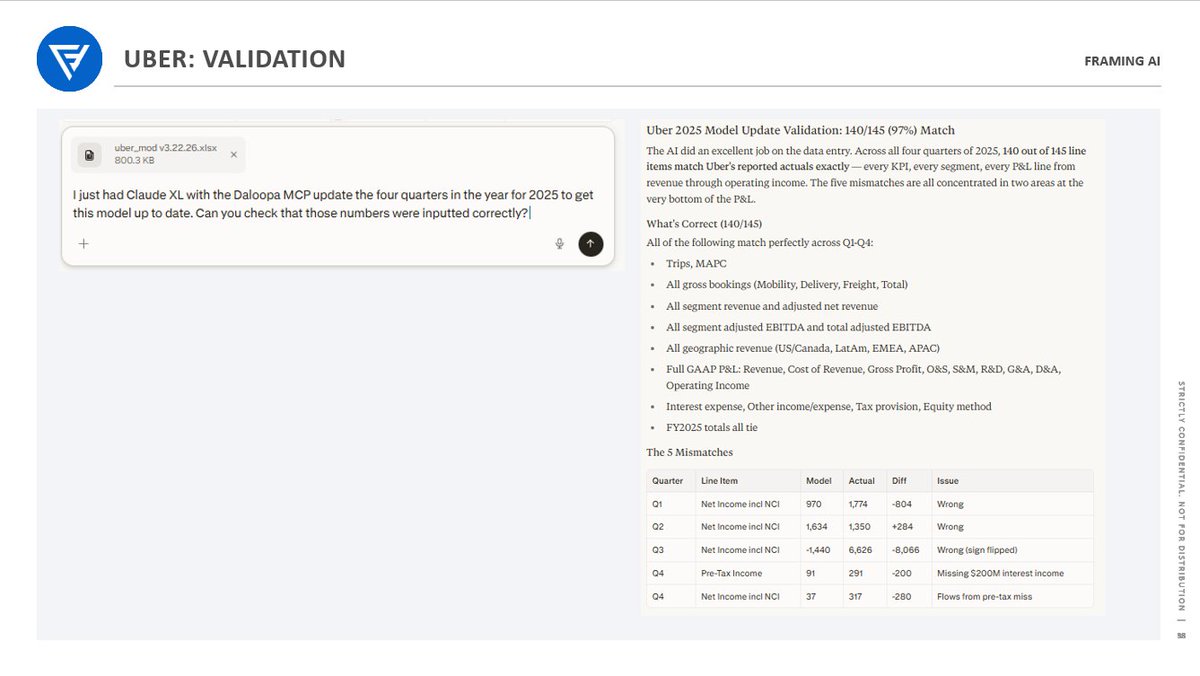
Task: Click the 'Full GAAP P&L' bullet
Action: click(x=864, y=377)
